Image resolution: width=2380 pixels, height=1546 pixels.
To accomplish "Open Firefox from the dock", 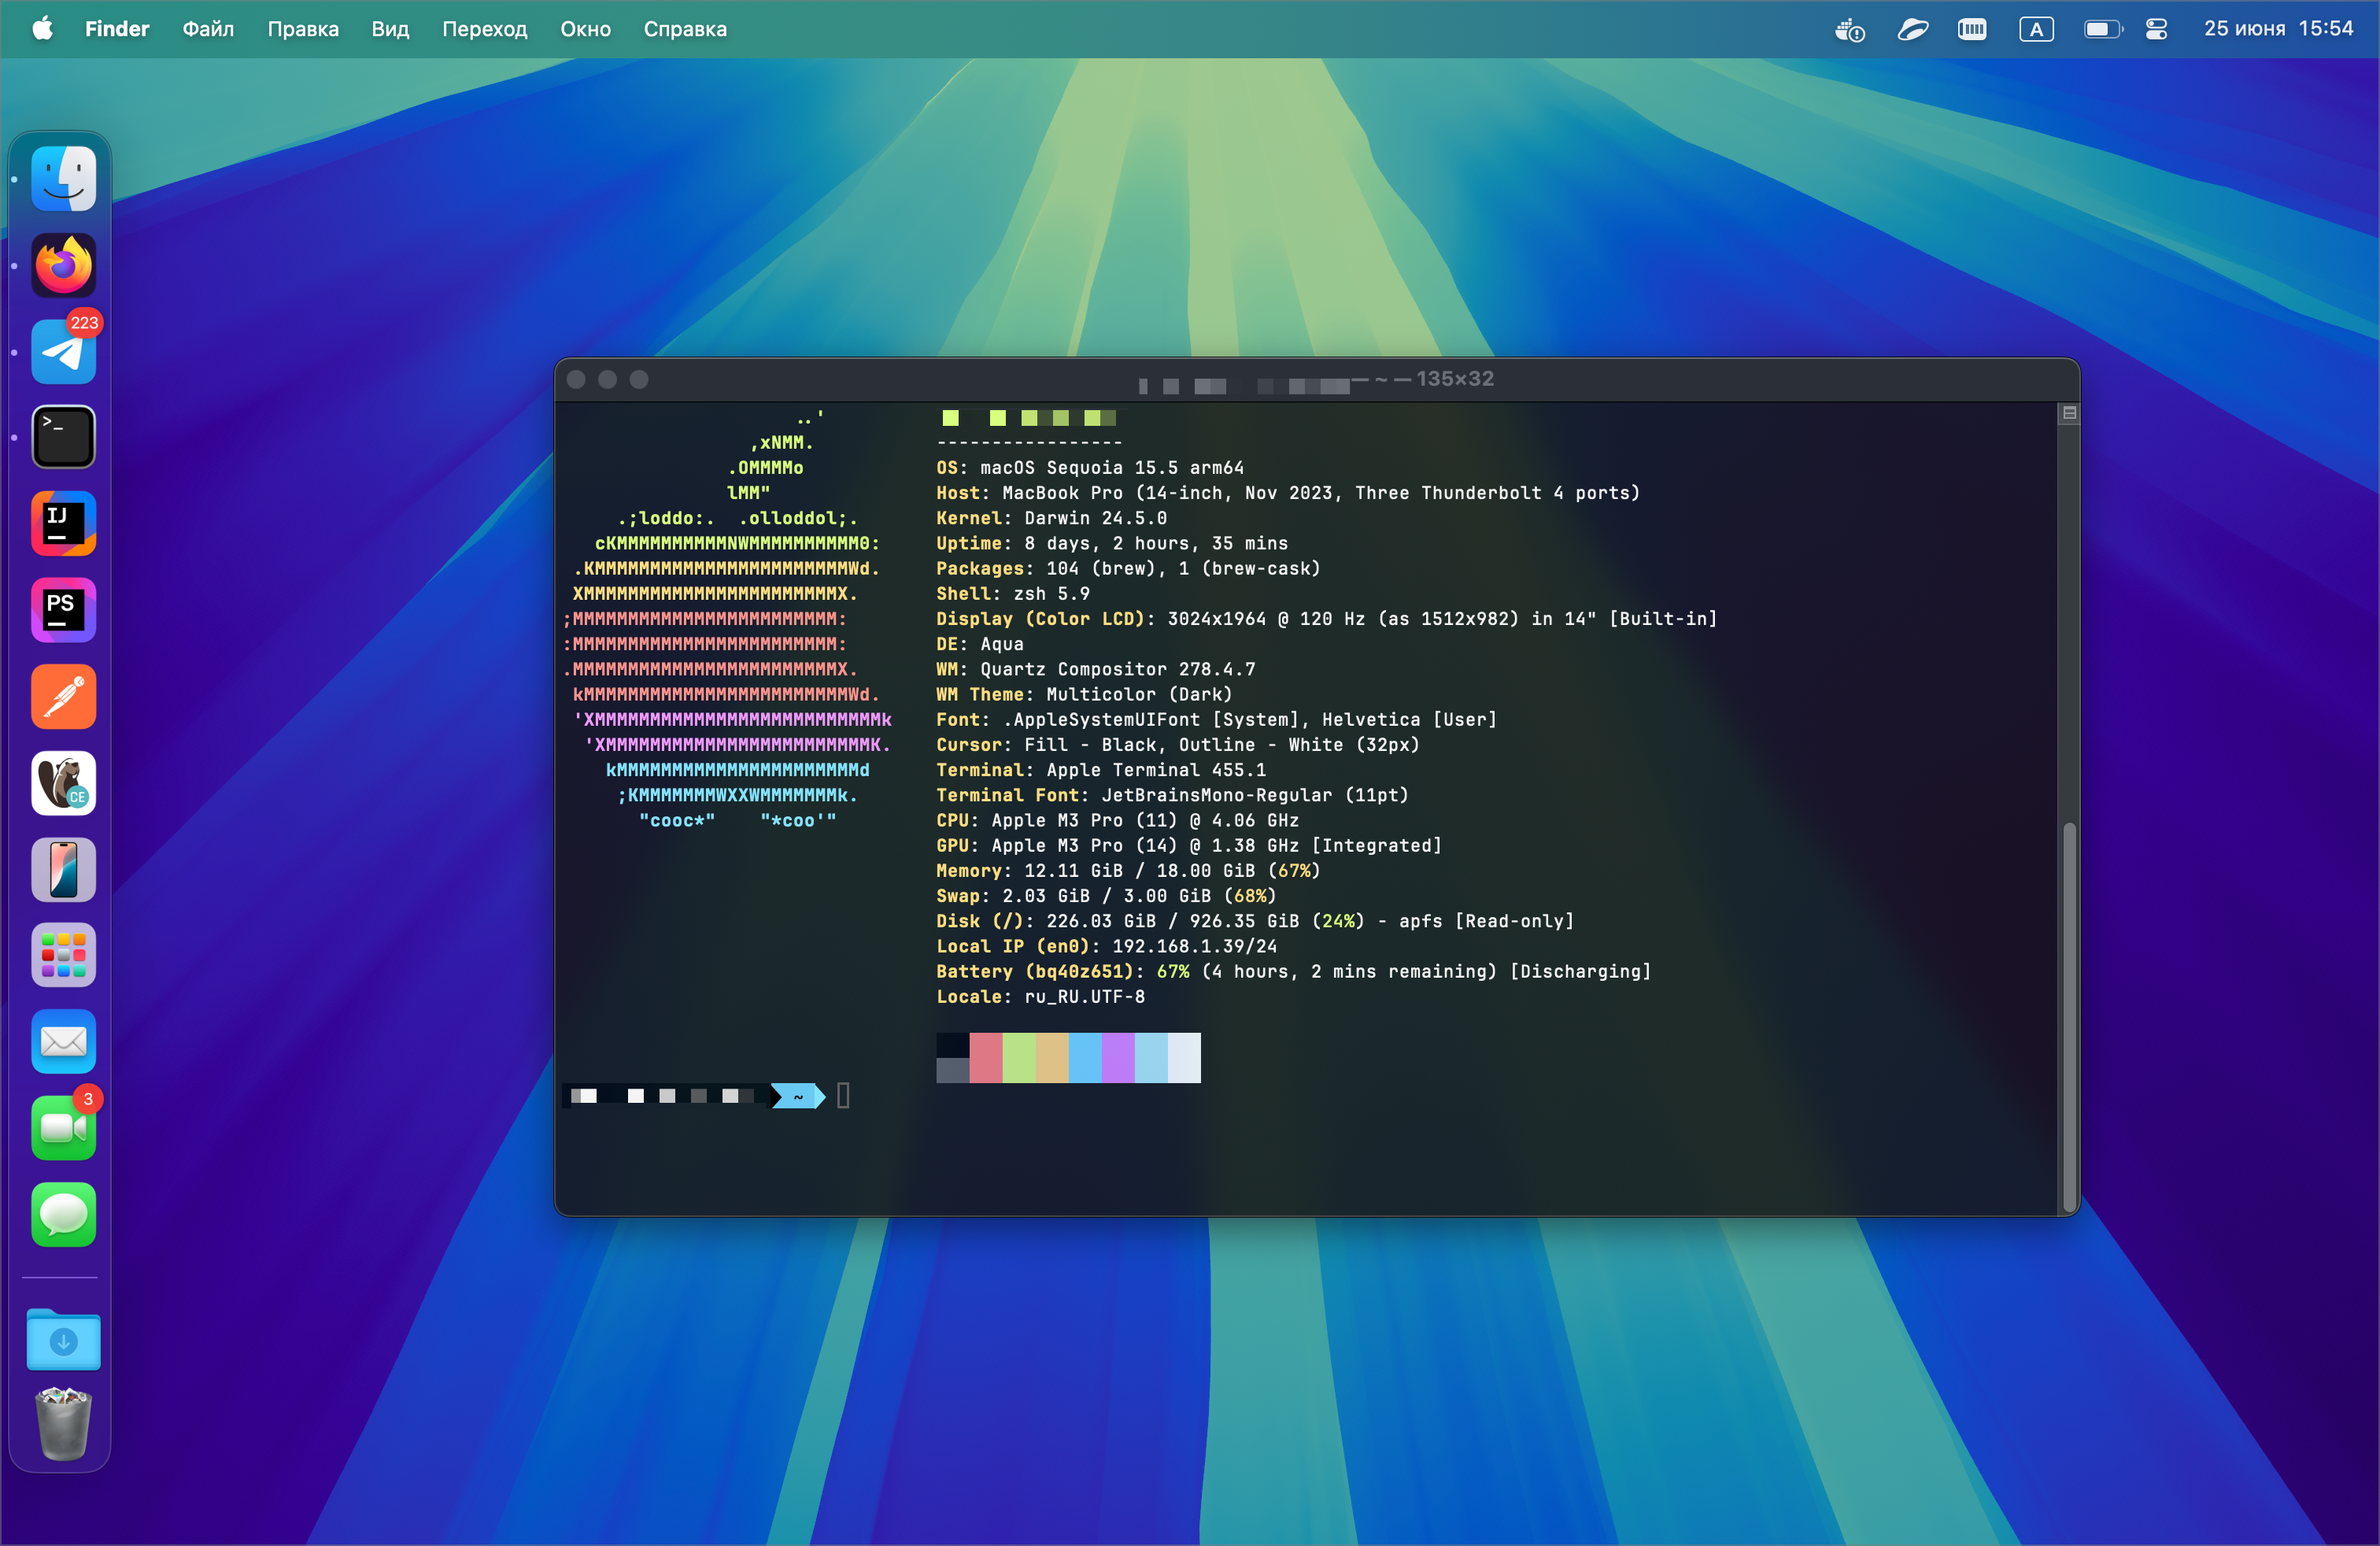I will (63, 265).
